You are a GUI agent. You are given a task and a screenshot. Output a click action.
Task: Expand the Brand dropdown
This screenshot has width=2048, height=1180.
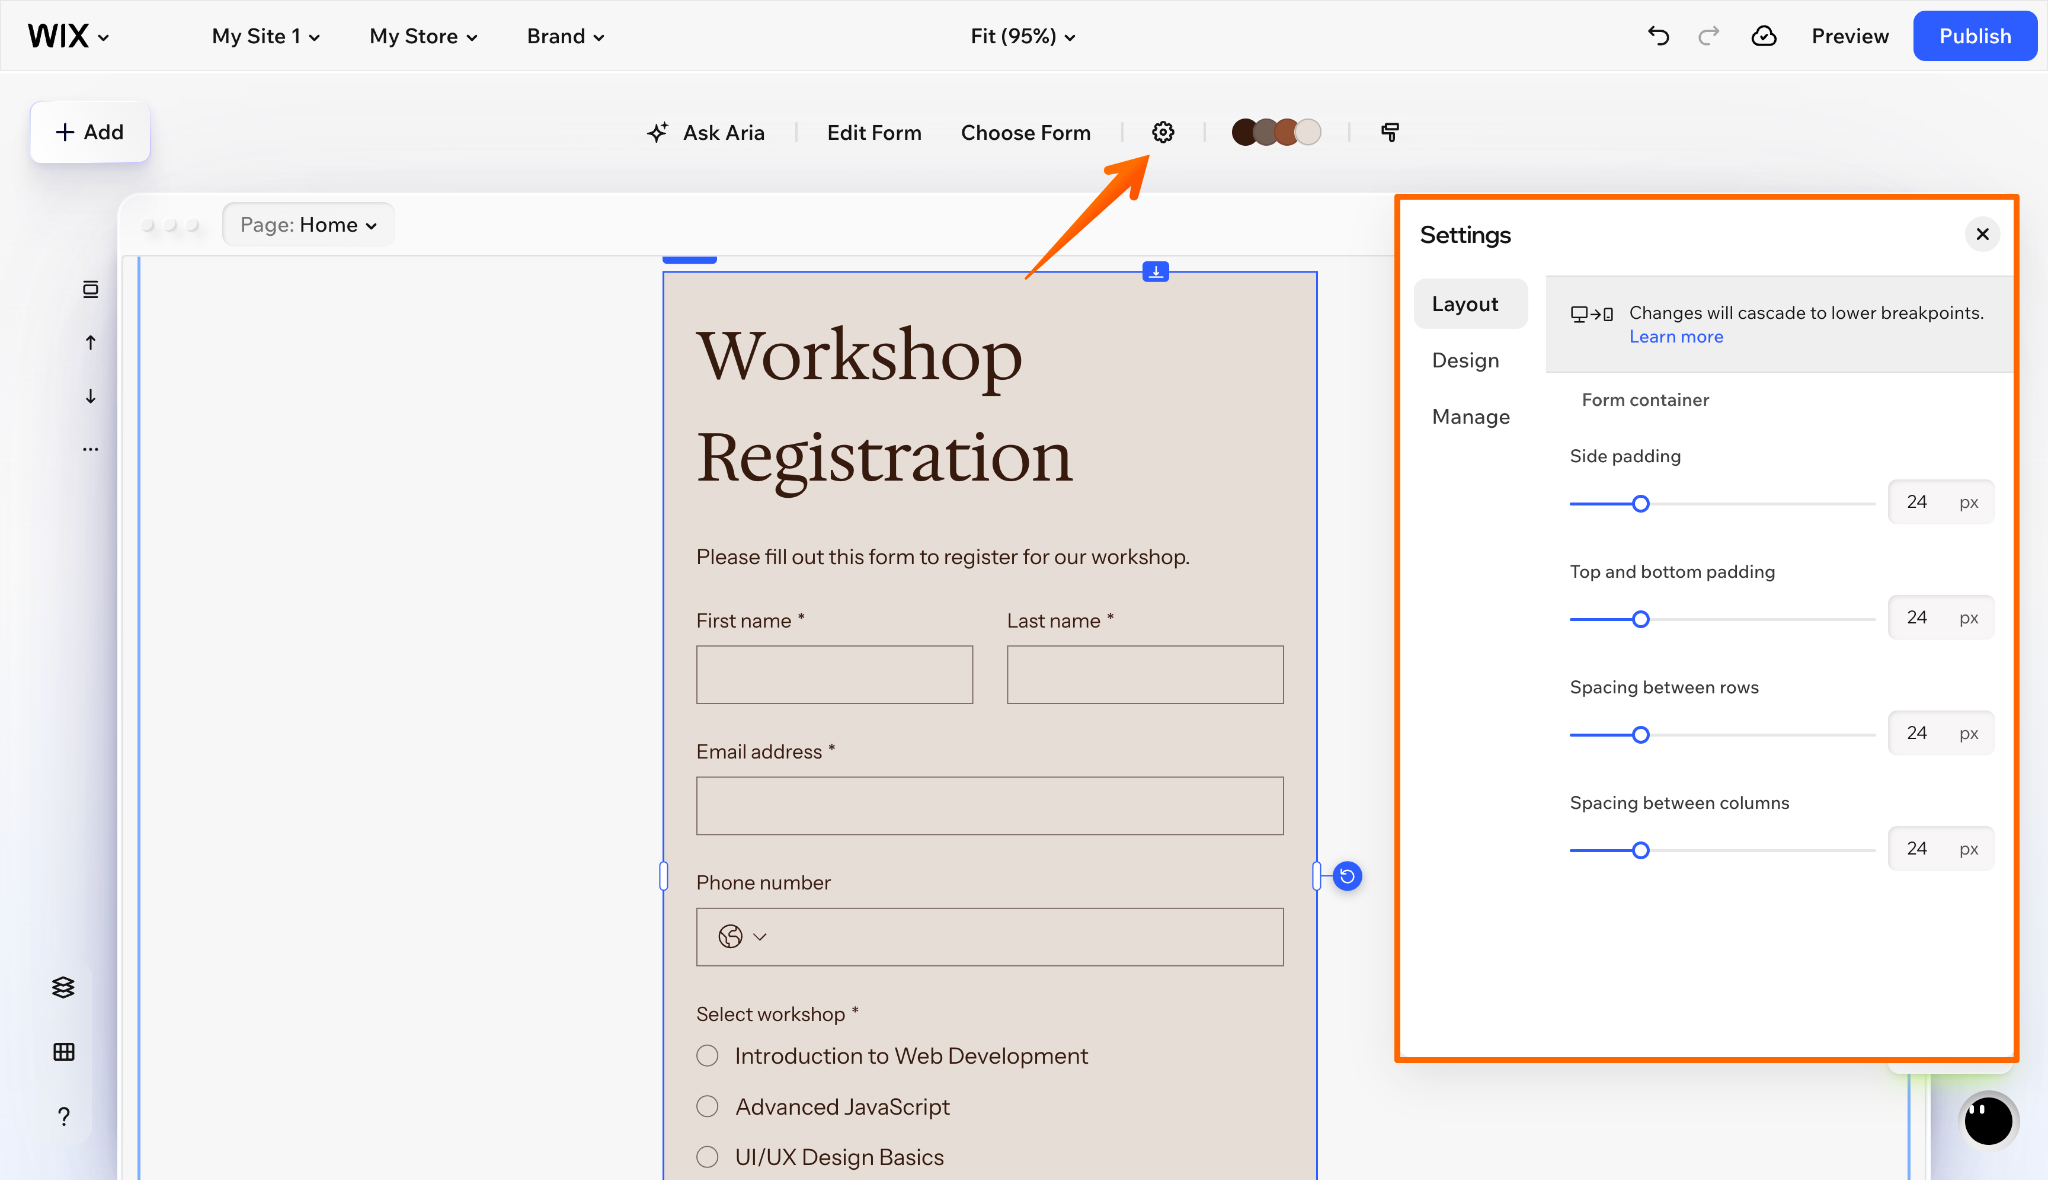pyautogui.click(x=566, y=36)
